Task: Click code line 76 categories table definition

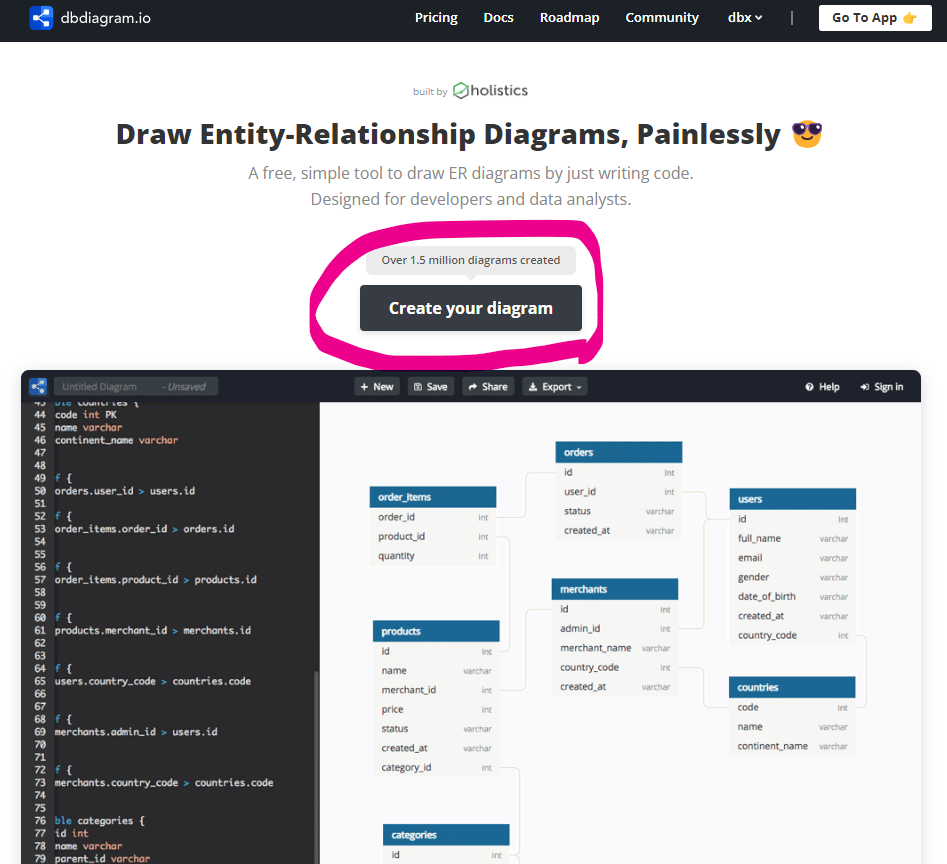Action: click(100, 821)
